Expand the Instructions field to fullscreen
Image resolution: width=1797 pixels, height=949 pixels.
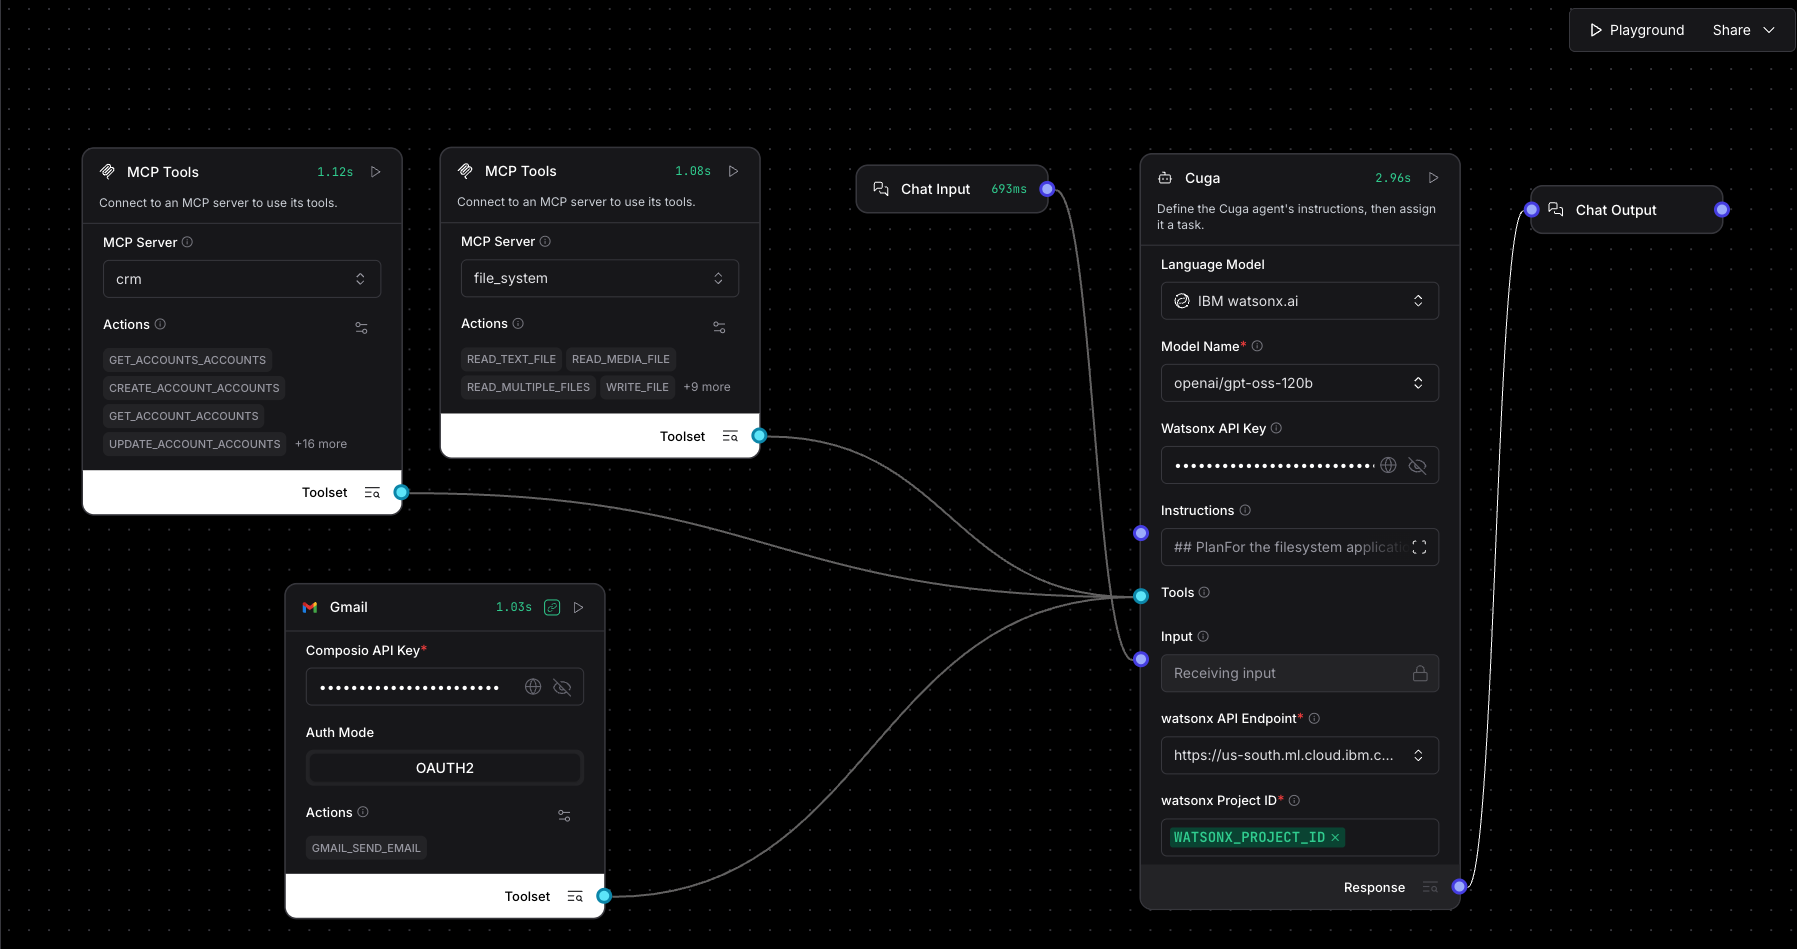[x=1419, y=547]
